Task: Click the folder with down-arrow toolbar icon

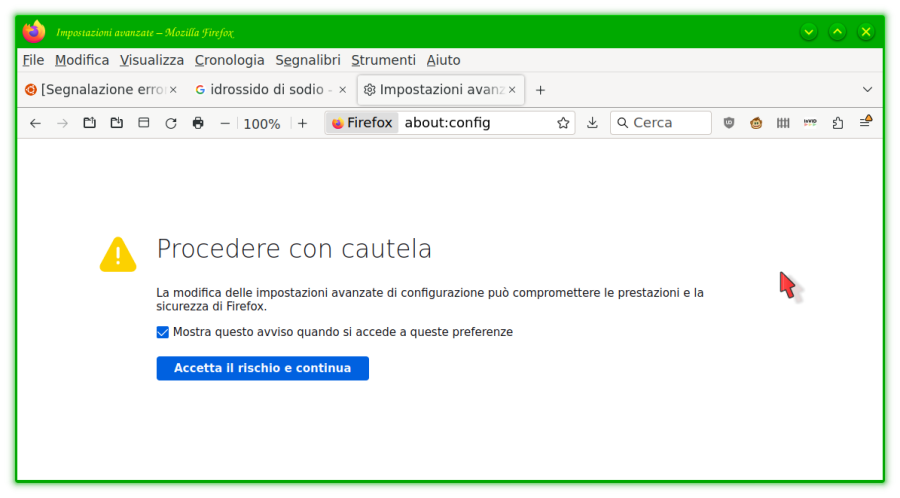Action: point(117,123)
